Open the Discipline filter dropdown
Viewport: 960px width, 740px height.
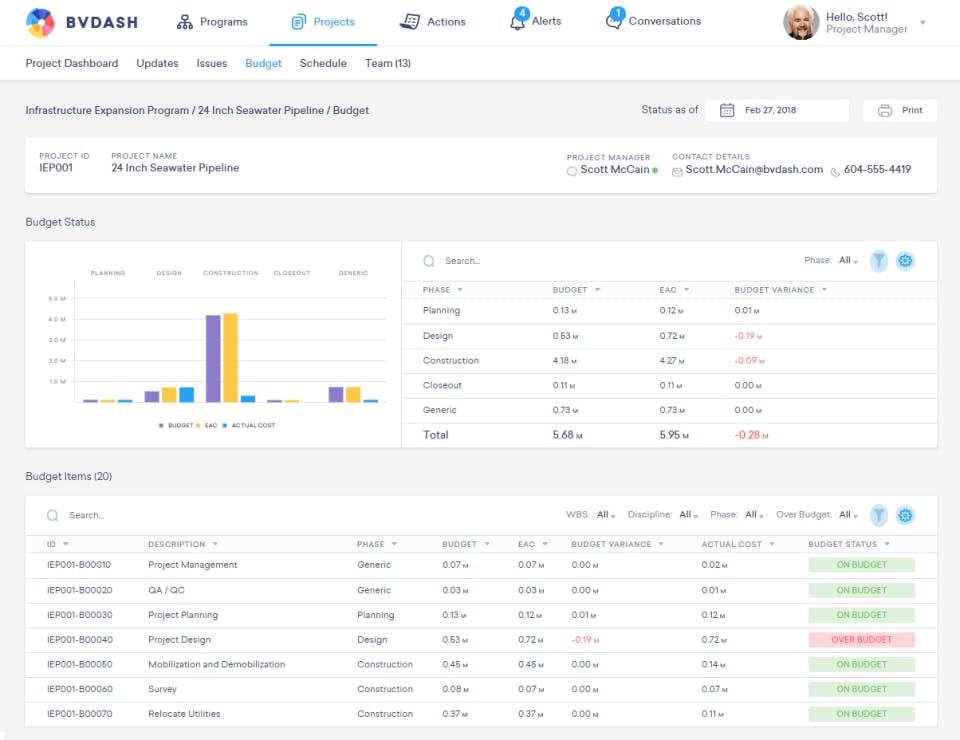click(688, 515)
